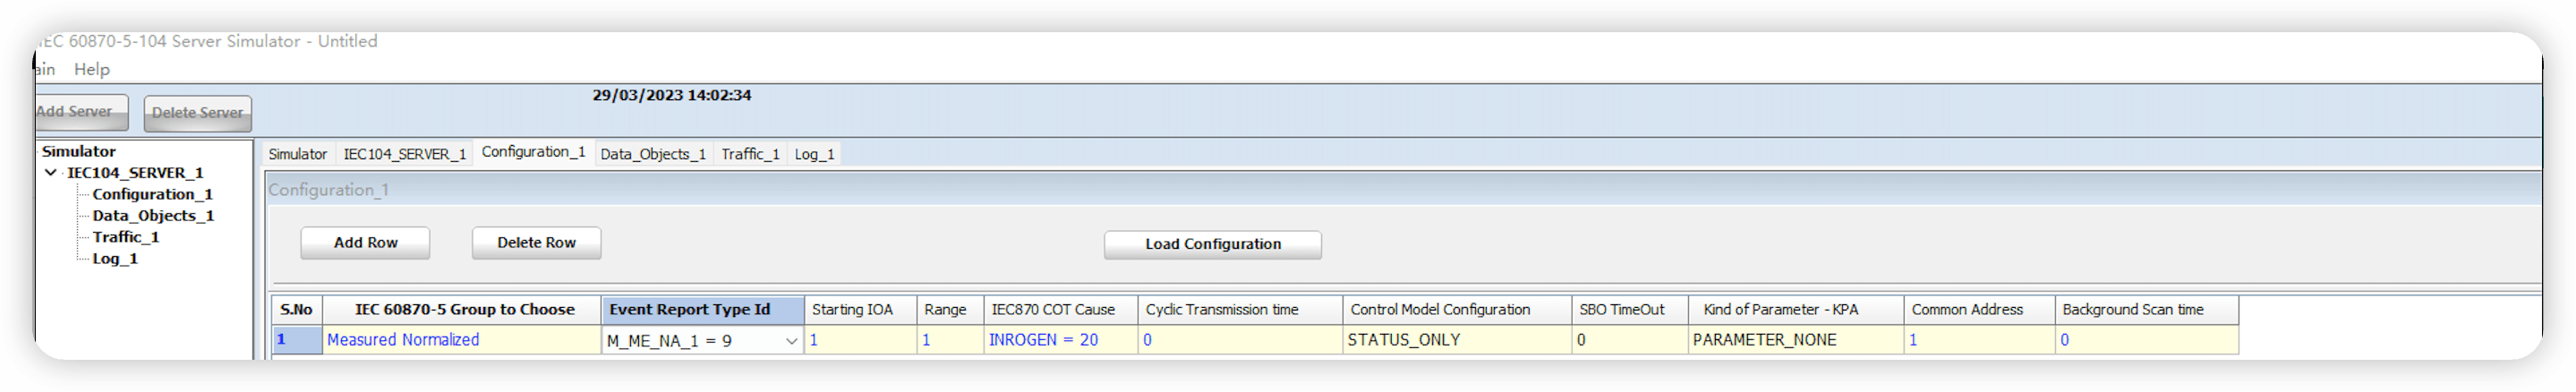This screenshot has height=392, width=2576.
Task: Click the Load Configuration button
Action: pyautogui.click(x=1212, y=245)
